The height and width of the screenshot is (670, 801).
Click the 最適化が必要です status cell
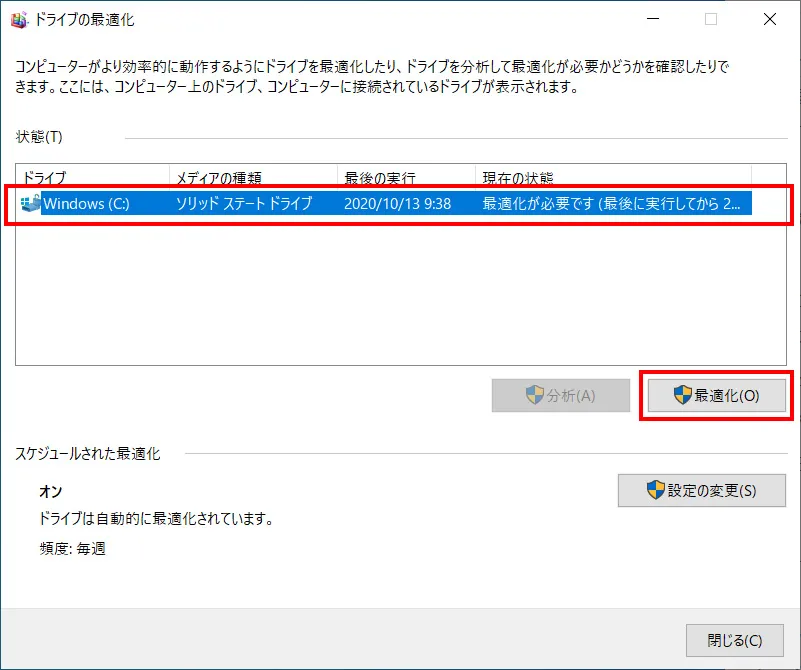click(x=611, y=203)
